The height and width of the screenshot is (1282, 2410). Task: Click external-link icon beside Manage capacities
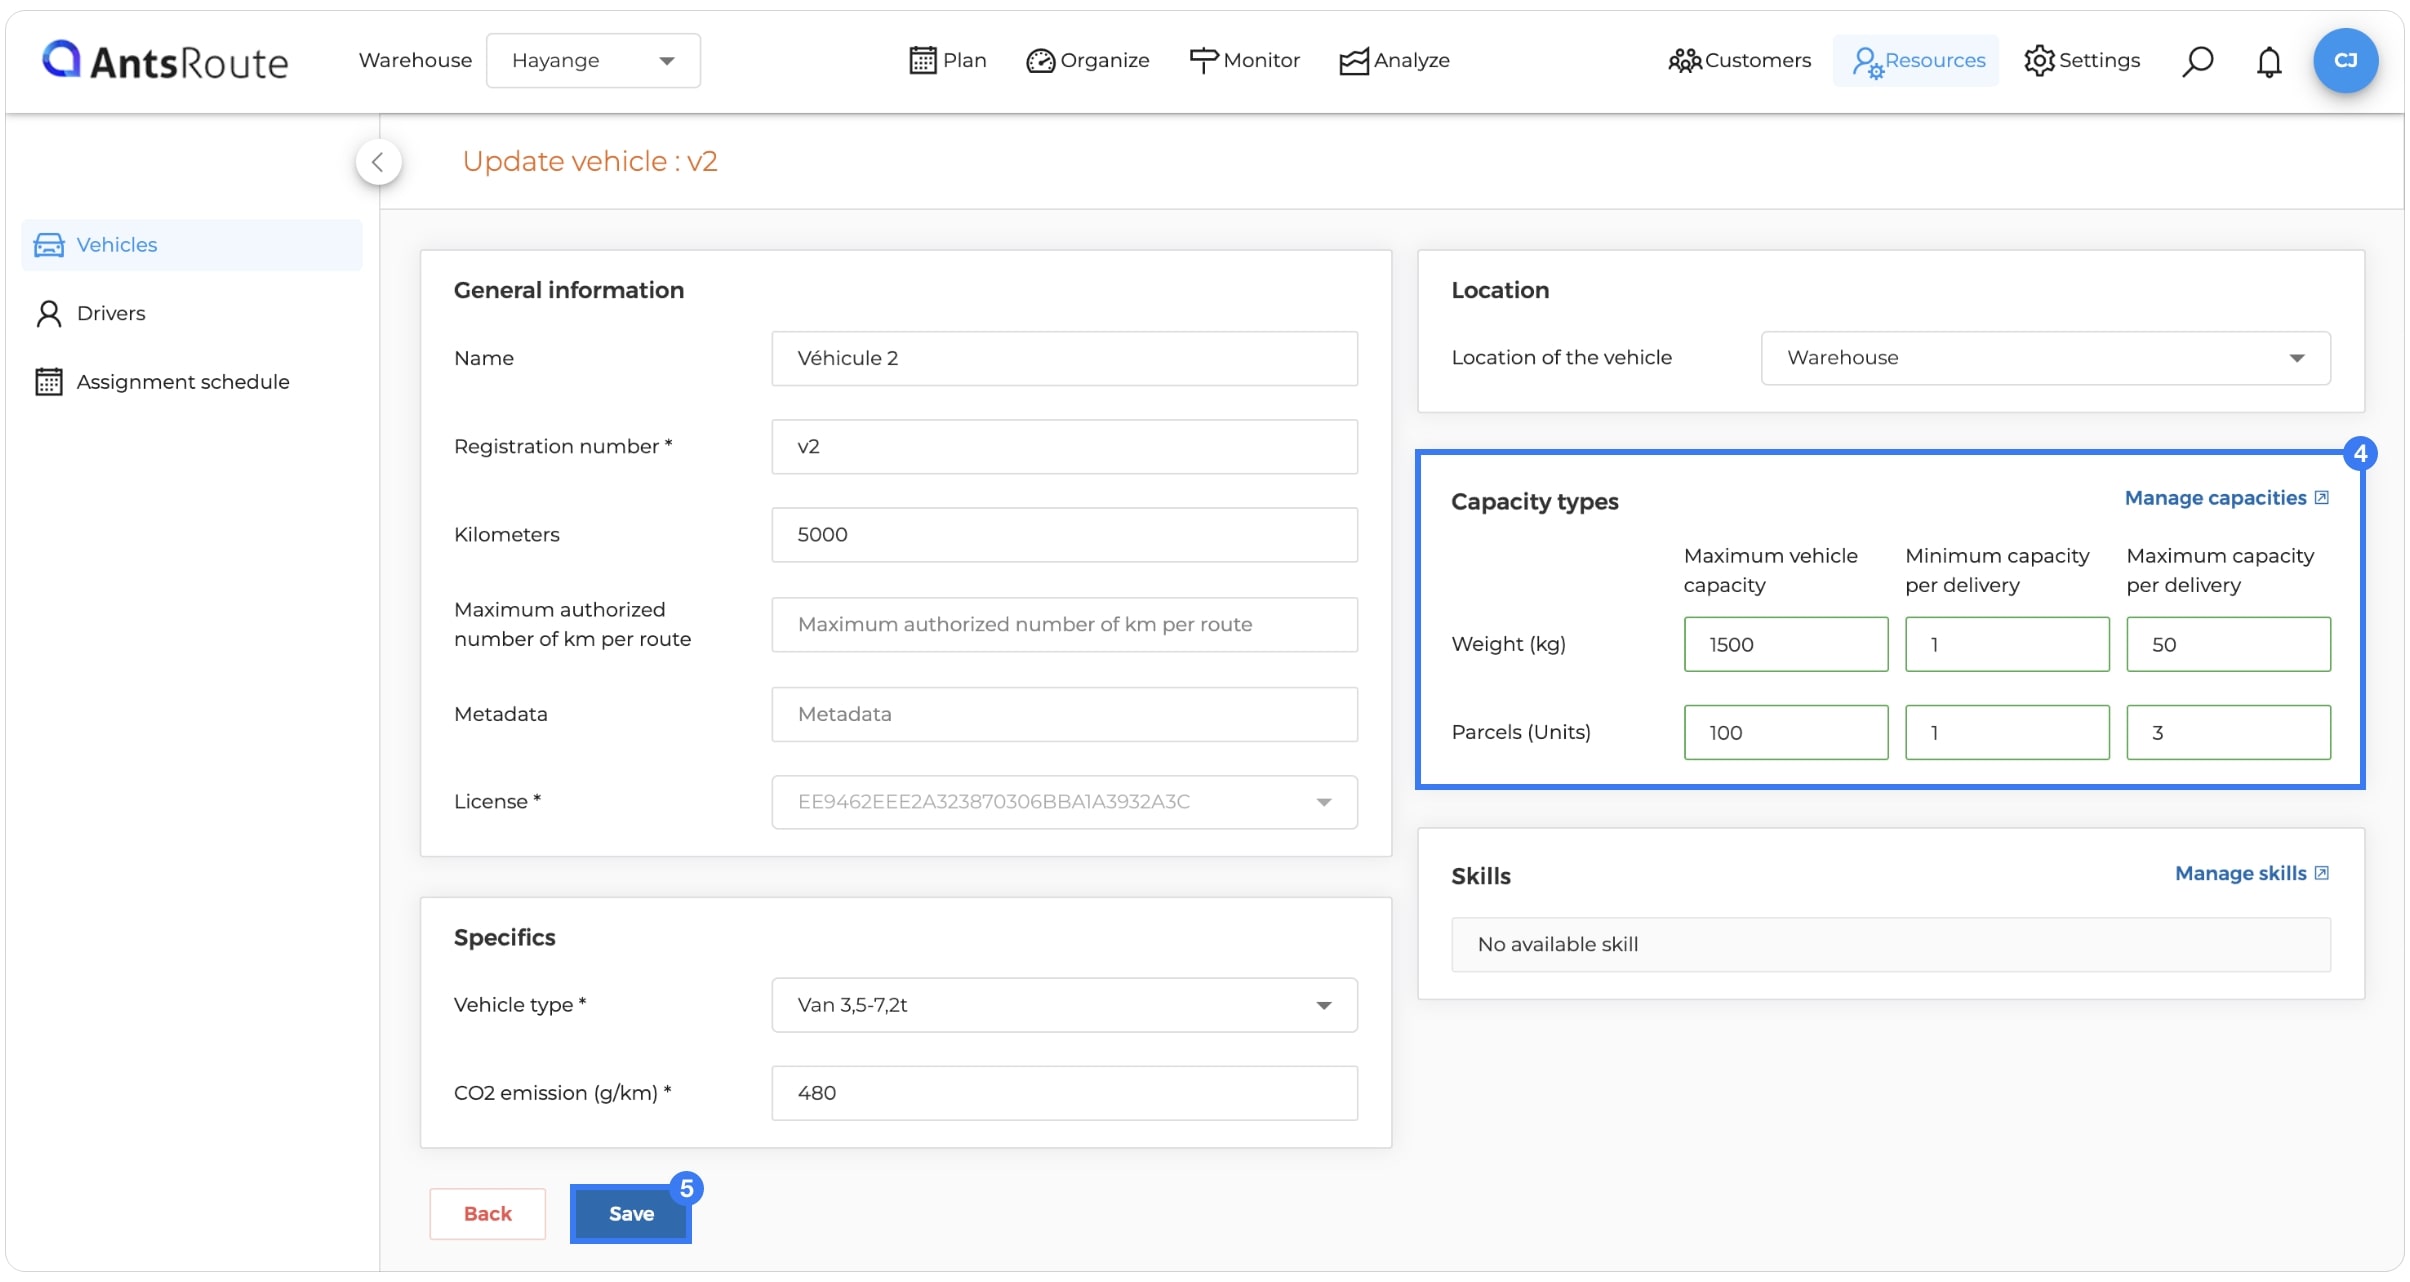pyautogui.click(x=2322, y=498)
